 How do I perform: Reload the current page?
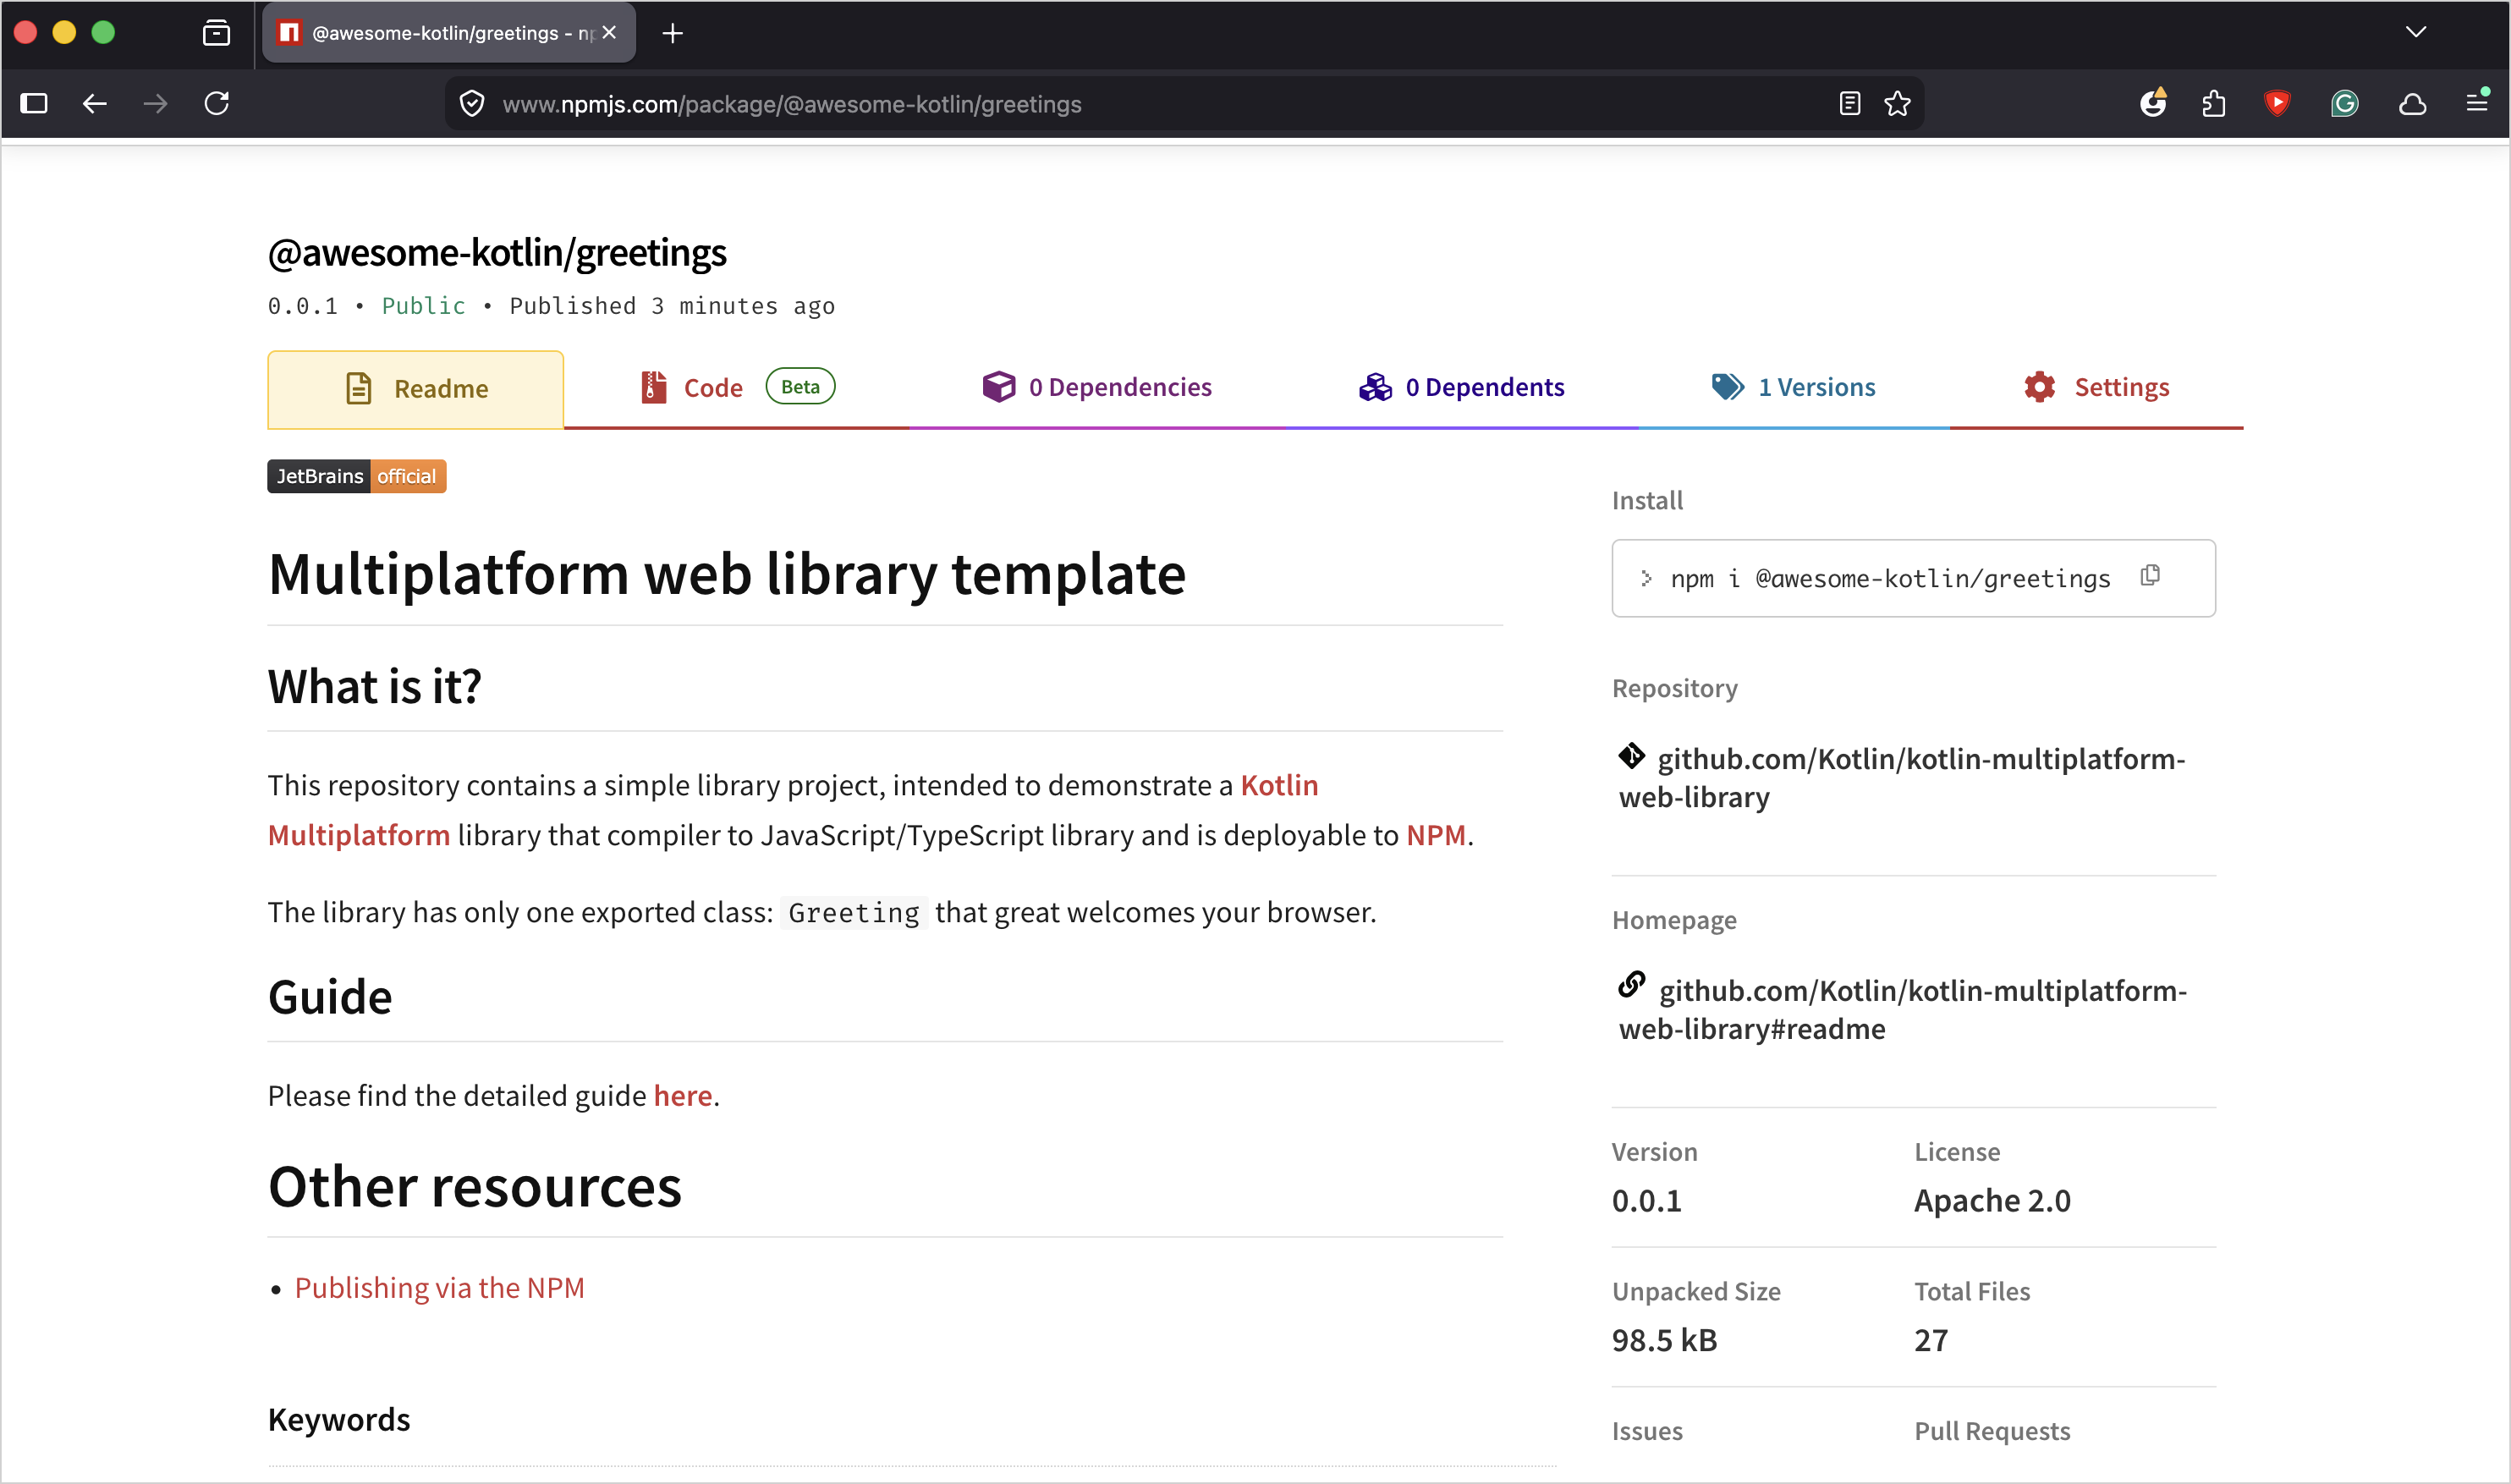point(216,103)
